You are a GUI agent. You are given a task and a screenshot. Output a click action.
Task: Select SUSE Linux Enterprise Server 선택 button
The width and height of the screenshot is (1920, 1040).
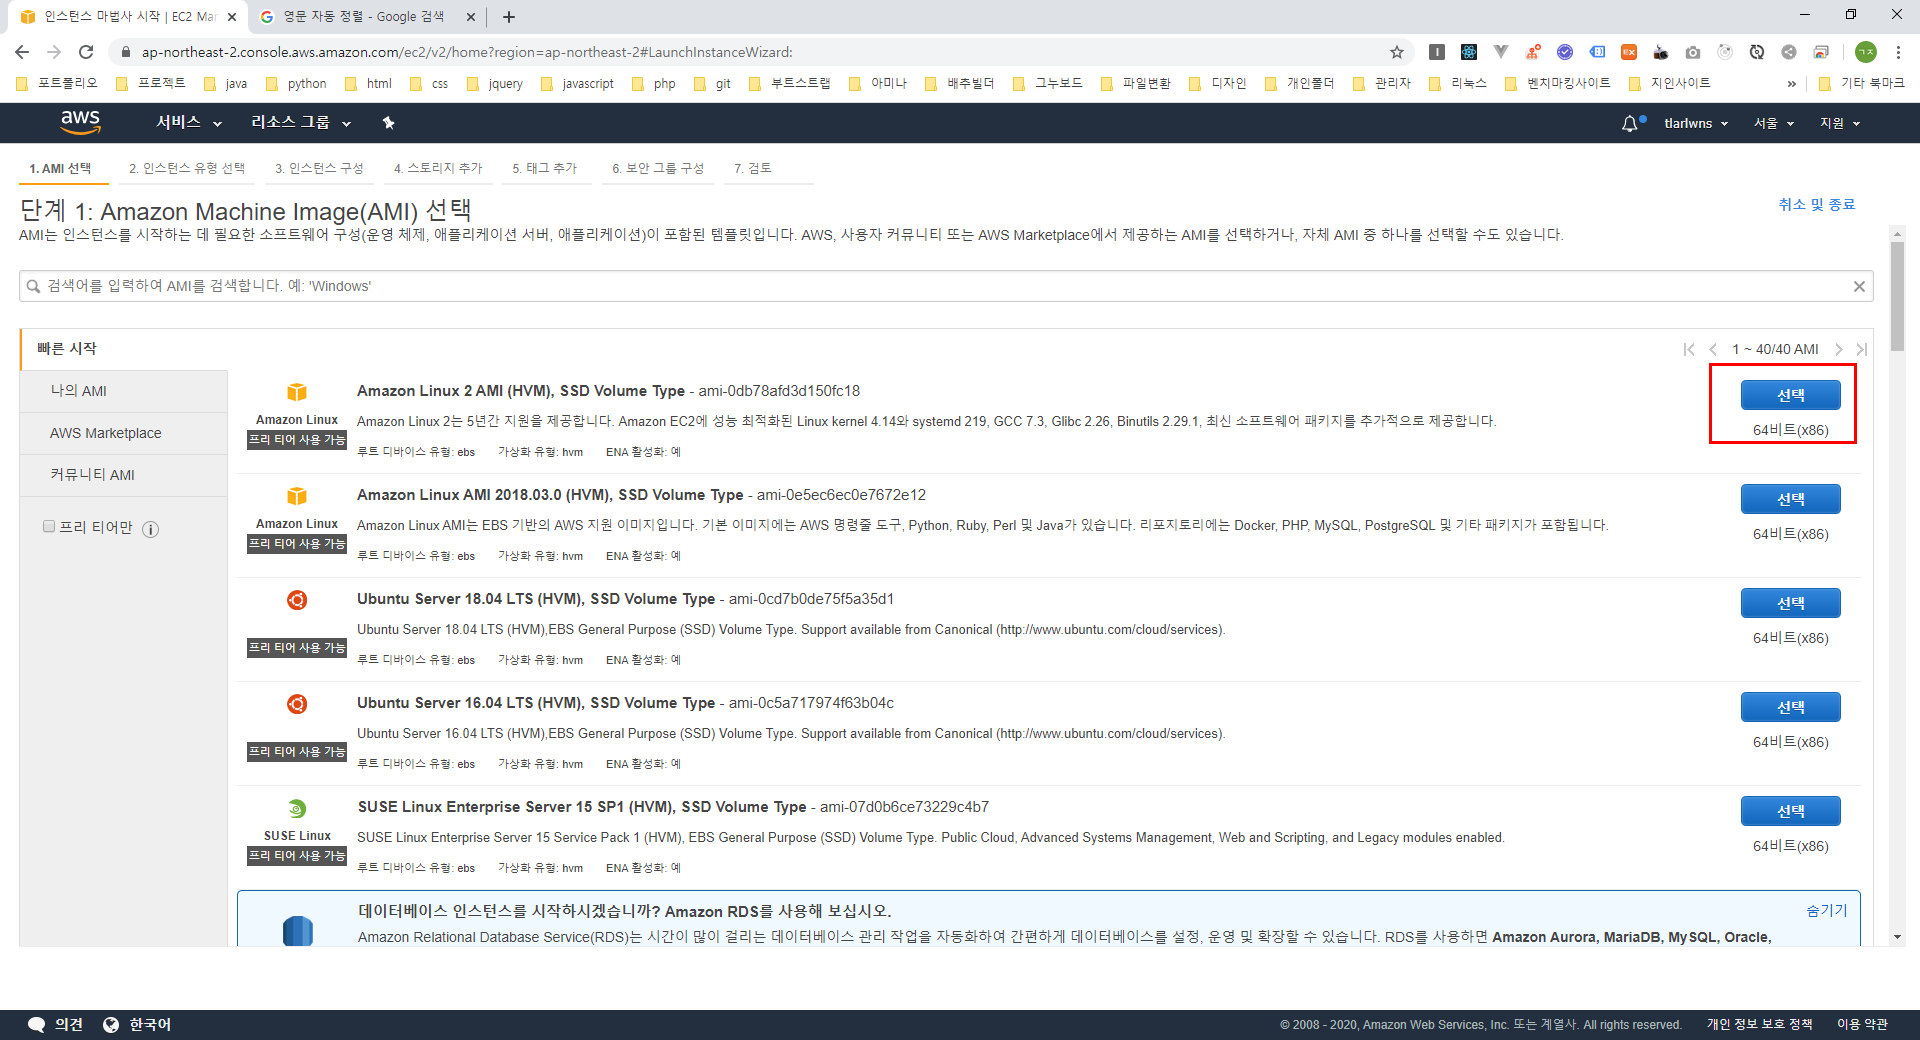[x=1790, y=811]
